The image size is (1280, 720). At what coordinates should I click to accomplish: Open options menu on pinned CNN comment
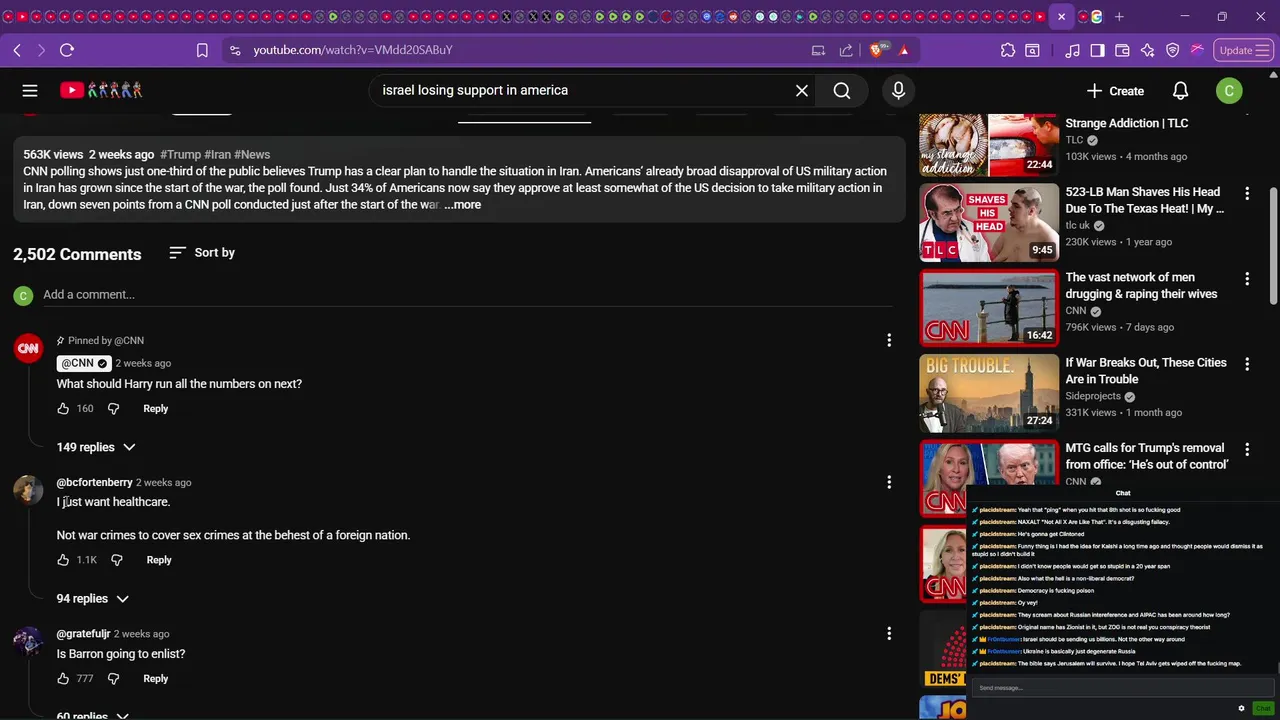click(x=889, y=341)
